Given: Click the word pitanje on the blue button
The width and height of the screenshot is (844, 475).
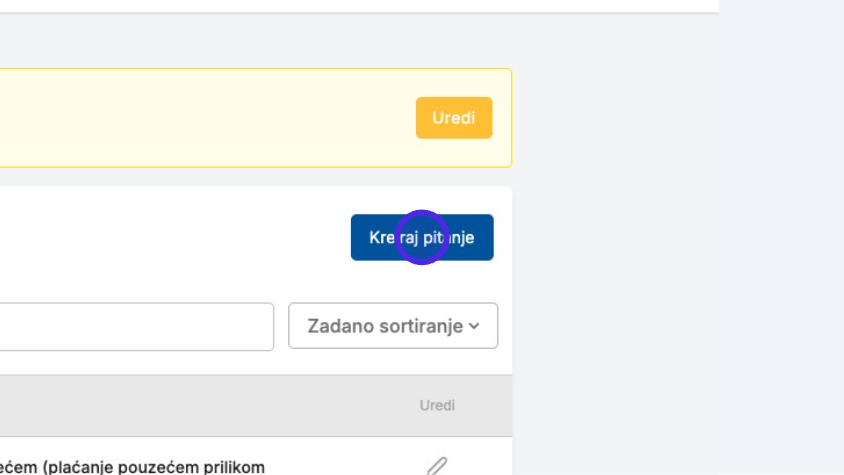Looking at the screenshot, I should point(448,238).
